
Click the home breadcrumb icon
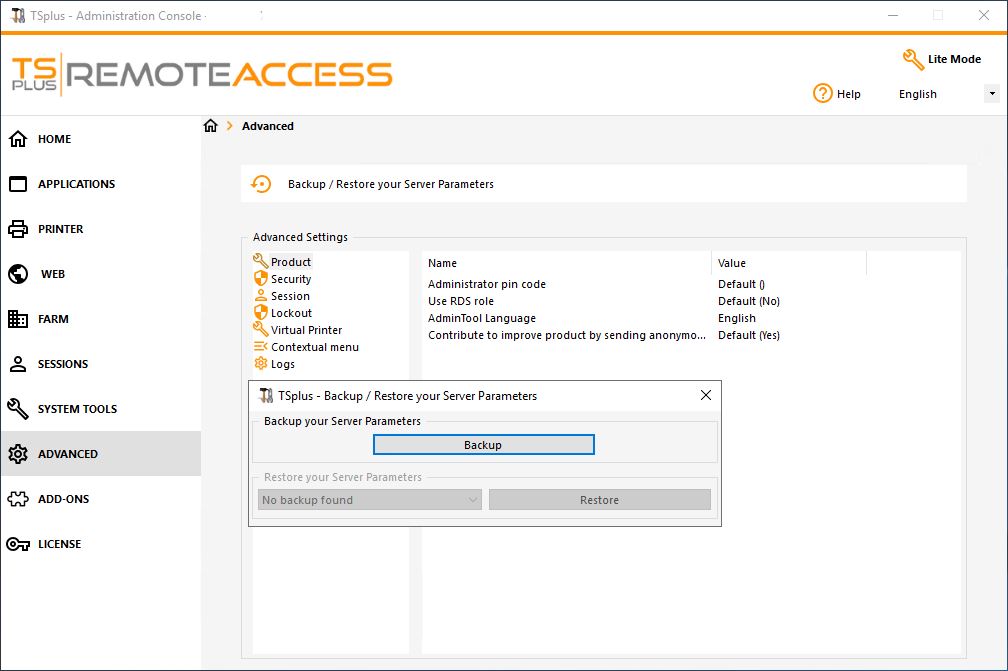(x=211, y=125)
